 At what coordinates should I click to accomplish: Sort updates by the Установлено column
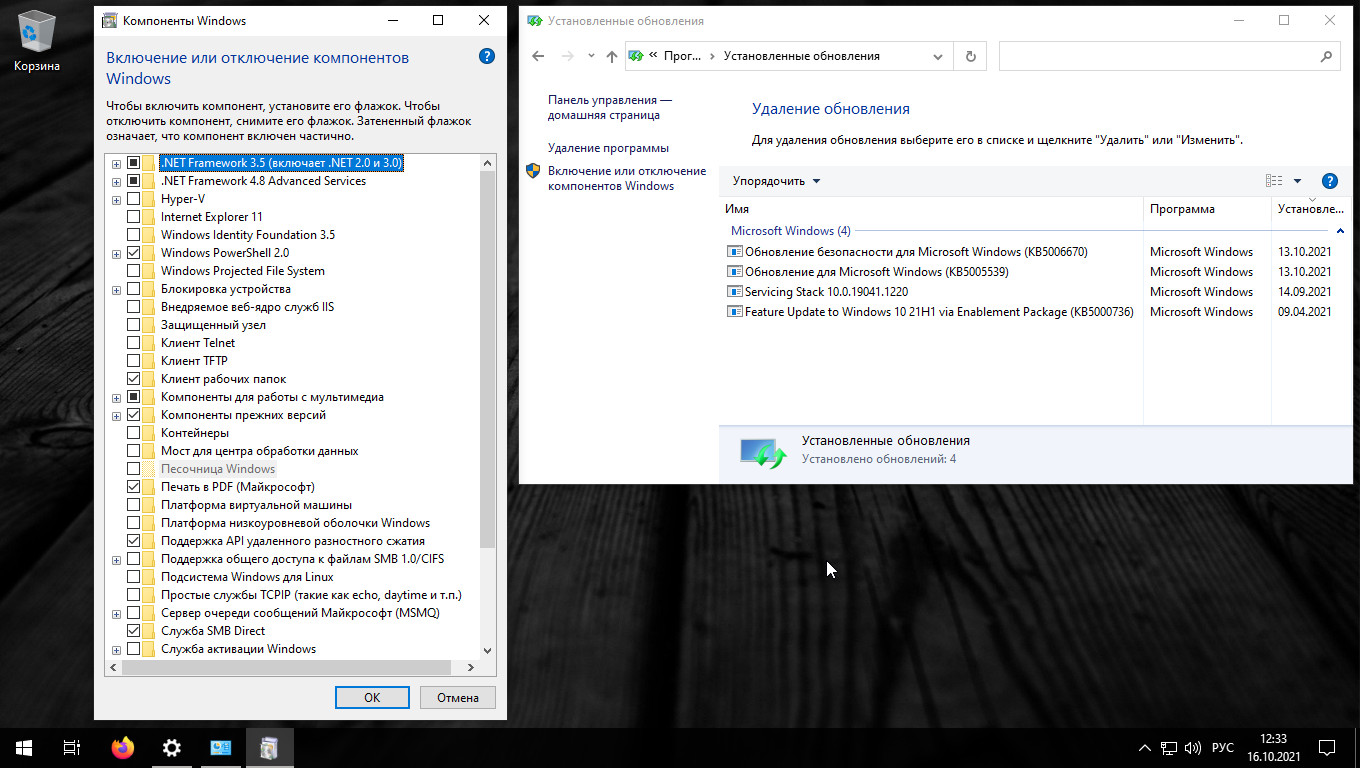click(x=1310, y=209)
